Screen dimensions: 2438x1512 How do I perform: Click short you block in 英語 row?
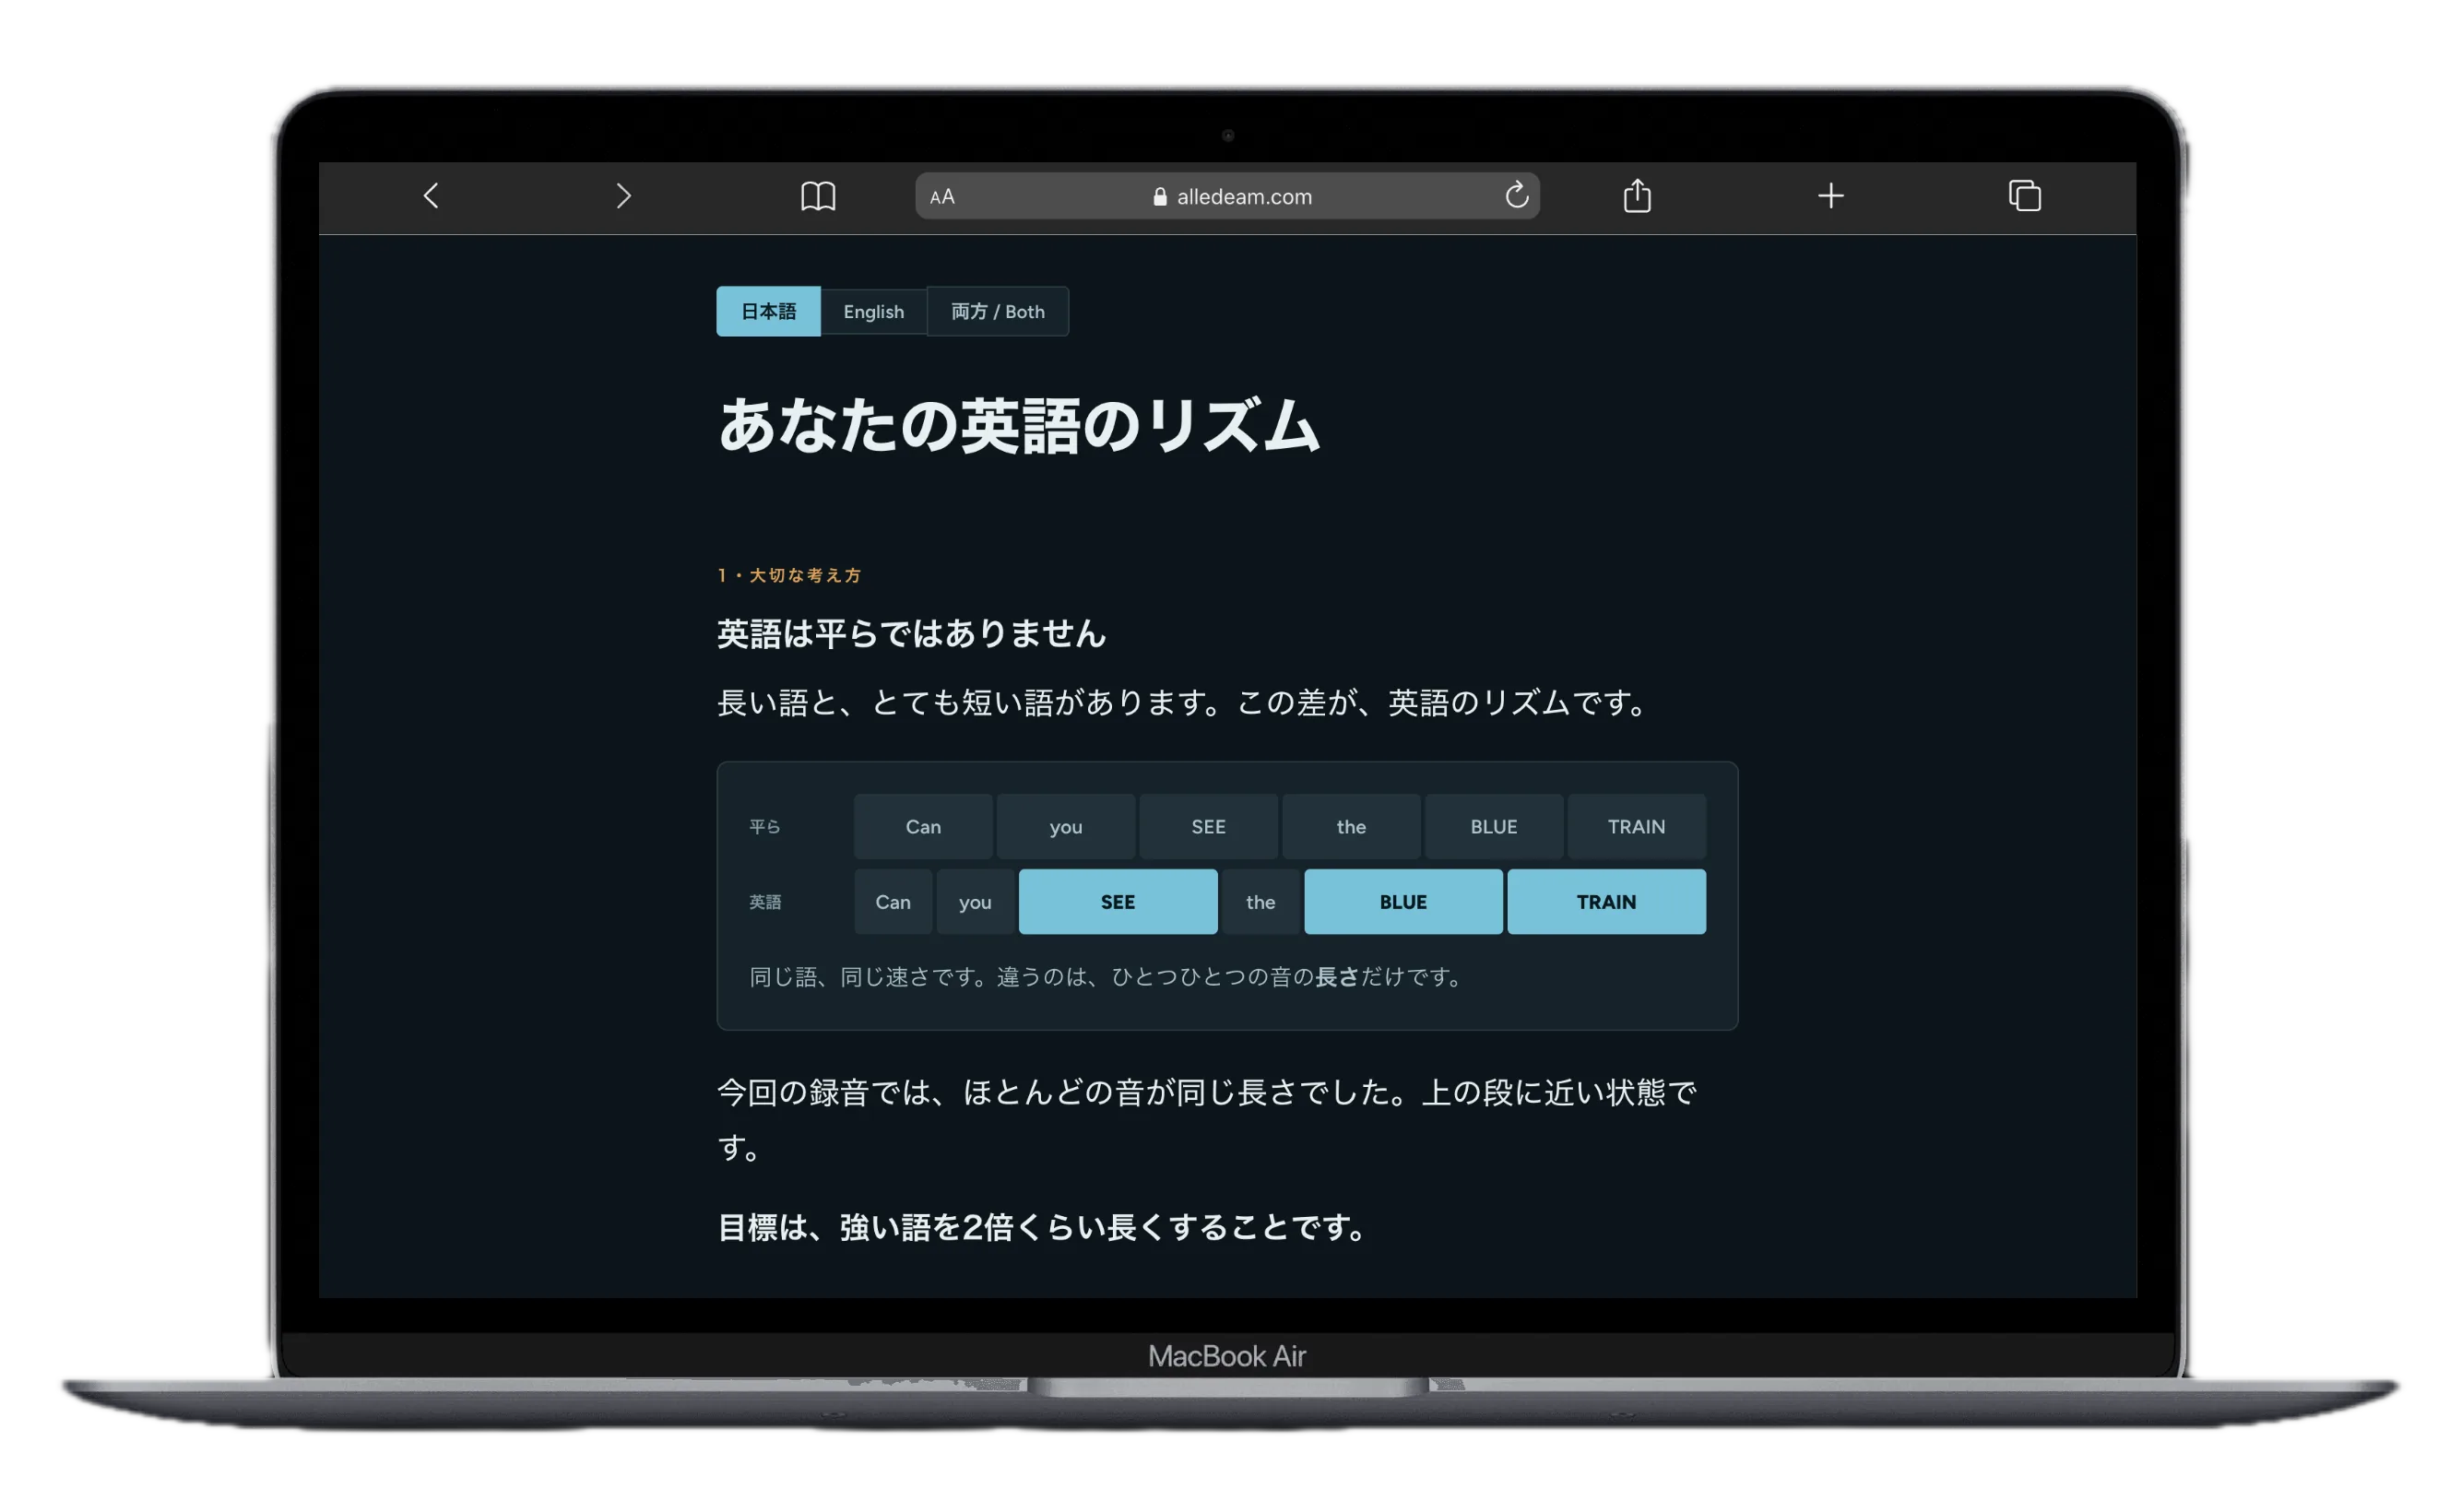[x=975, y=901]
